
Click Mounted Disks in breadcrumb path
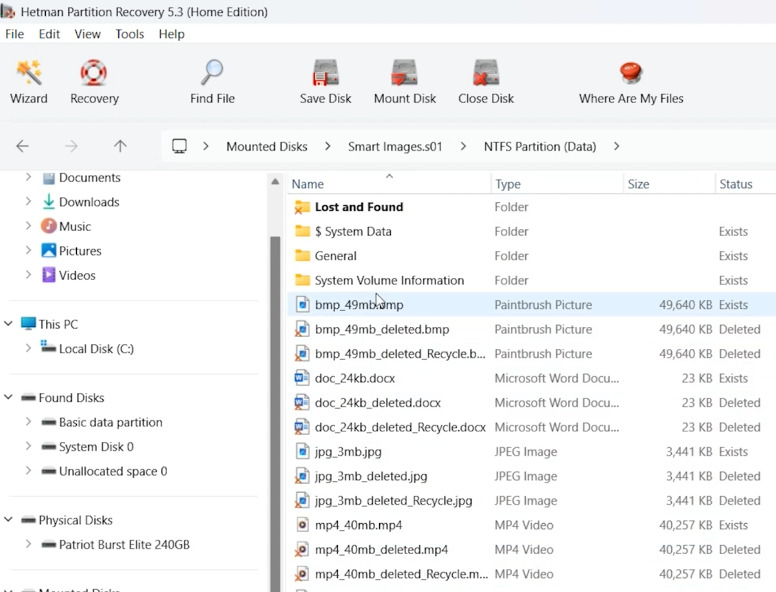click(267, 147)
